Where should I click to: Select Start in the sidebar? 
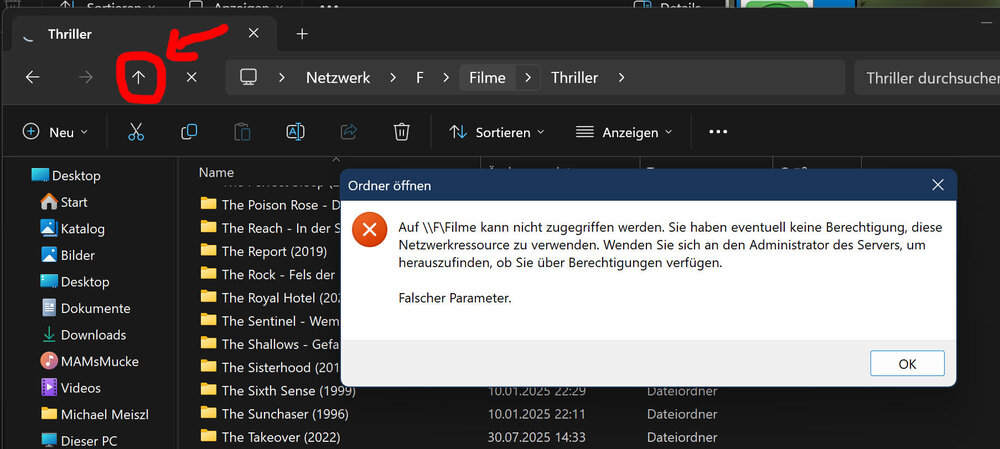click(x=64, y=202)
